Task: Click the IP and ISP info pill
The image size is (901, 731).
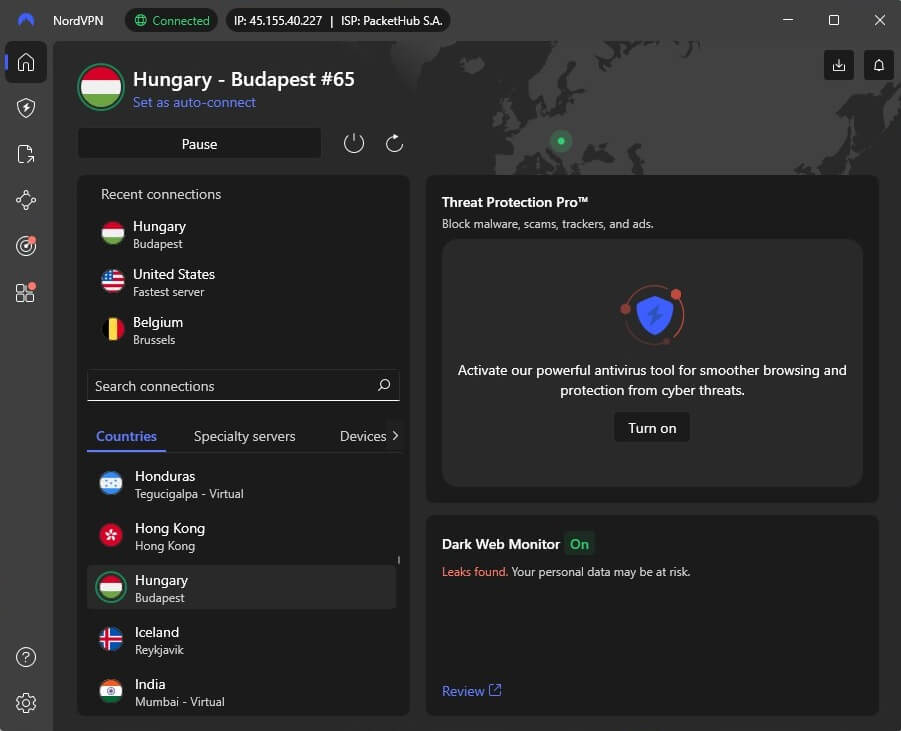Action: pyautogui.click(x=338, y=21)
